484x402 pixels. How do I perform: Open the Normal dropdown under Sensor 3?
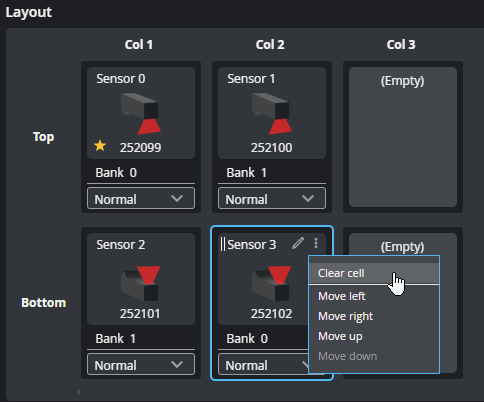tap(263, 364)
